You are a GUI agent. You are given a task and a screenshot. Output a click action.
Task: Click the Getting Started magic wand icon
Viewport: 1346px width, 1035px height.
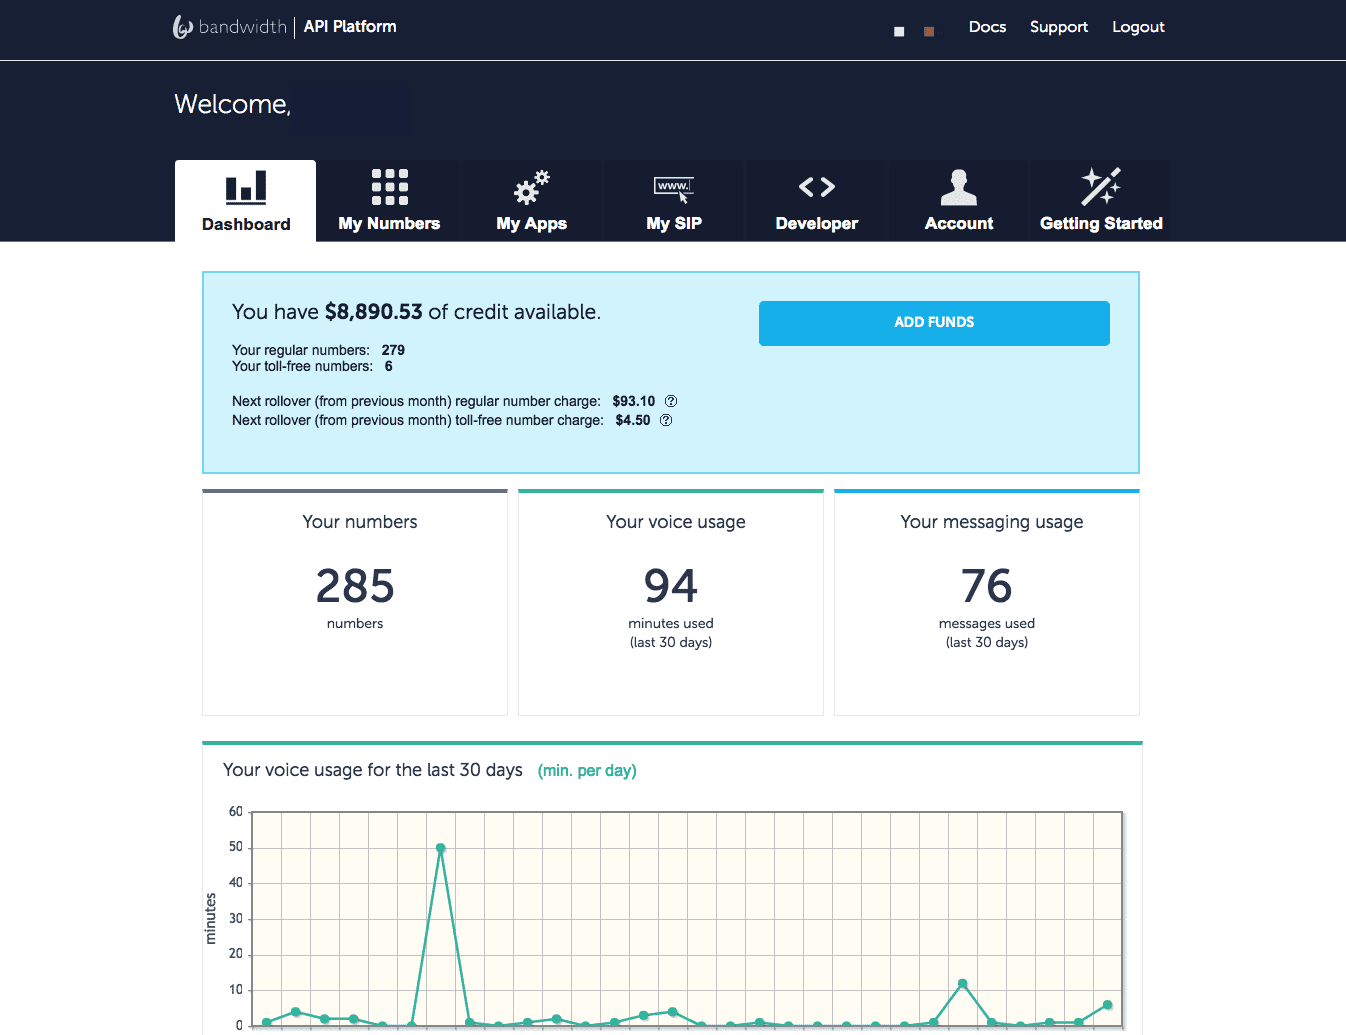[x=1101, y=187]
